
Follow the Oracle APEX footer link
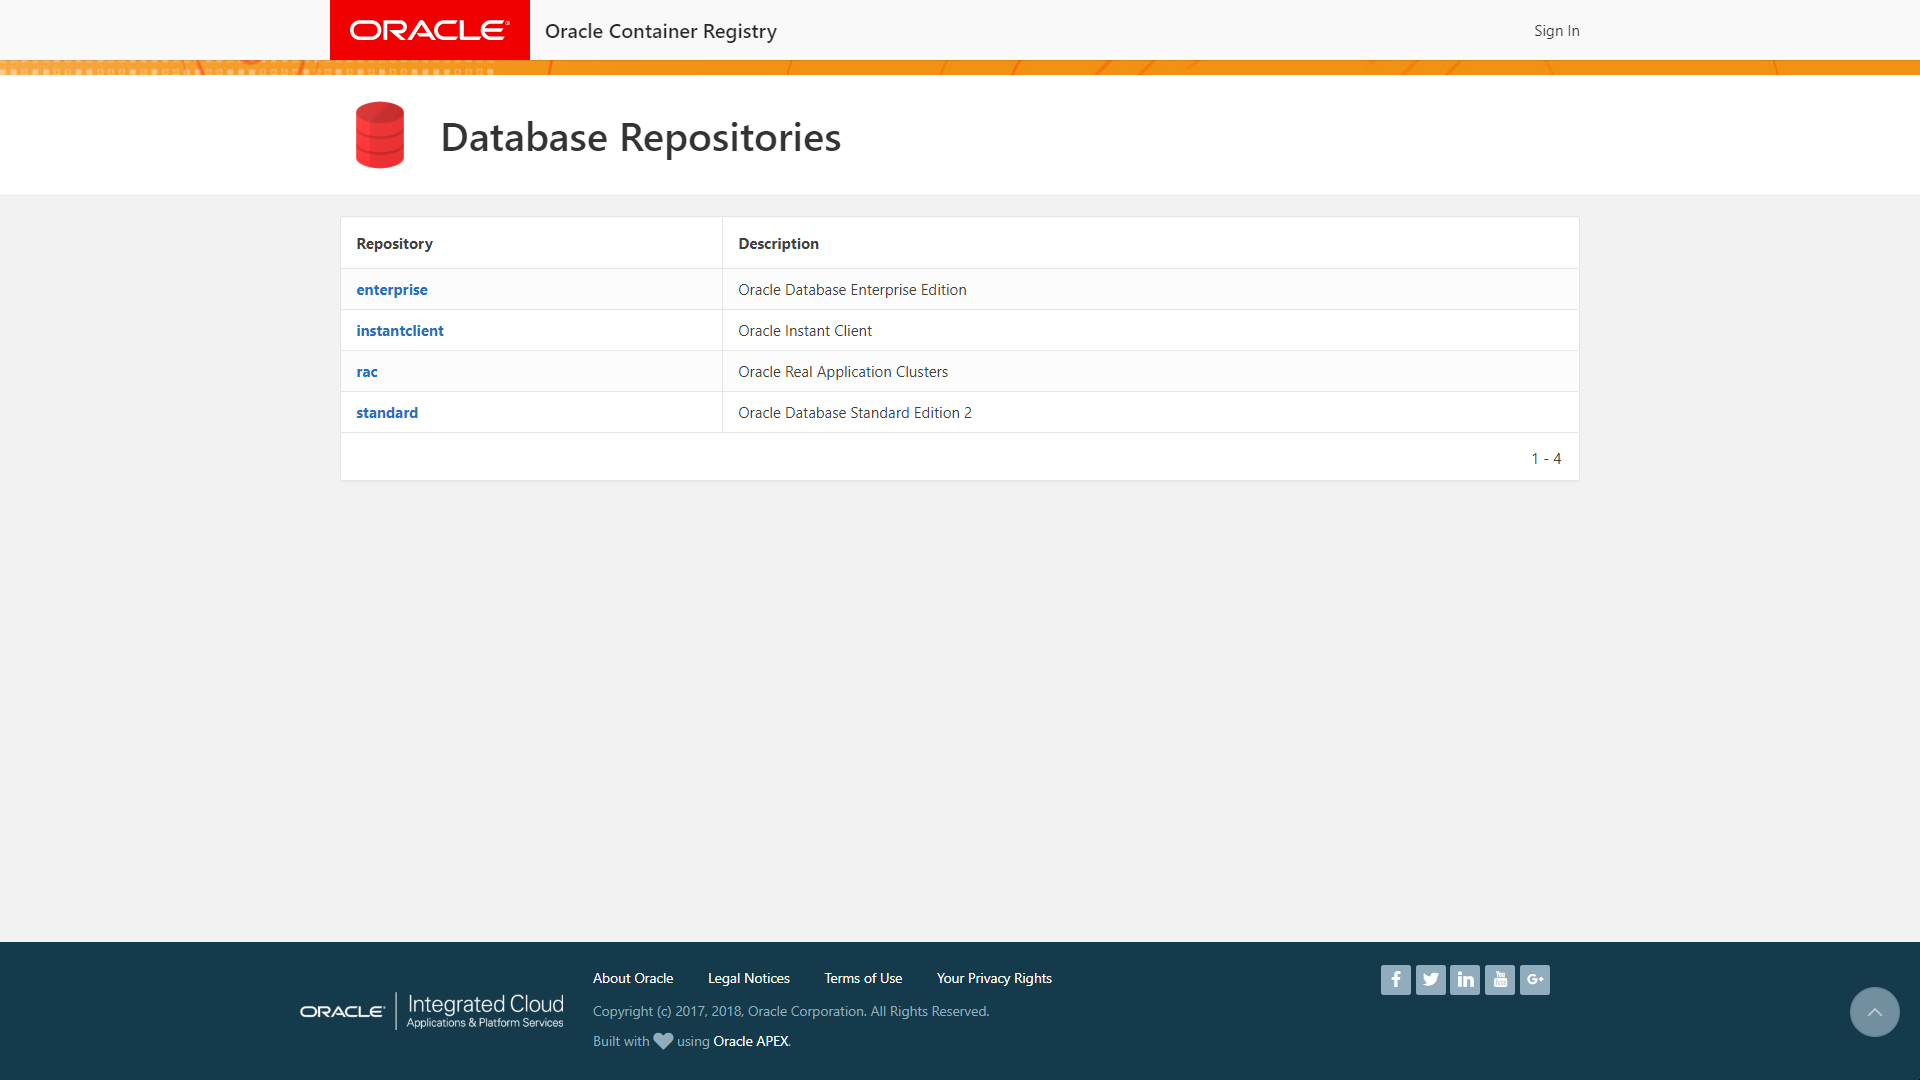point(750,1041)
